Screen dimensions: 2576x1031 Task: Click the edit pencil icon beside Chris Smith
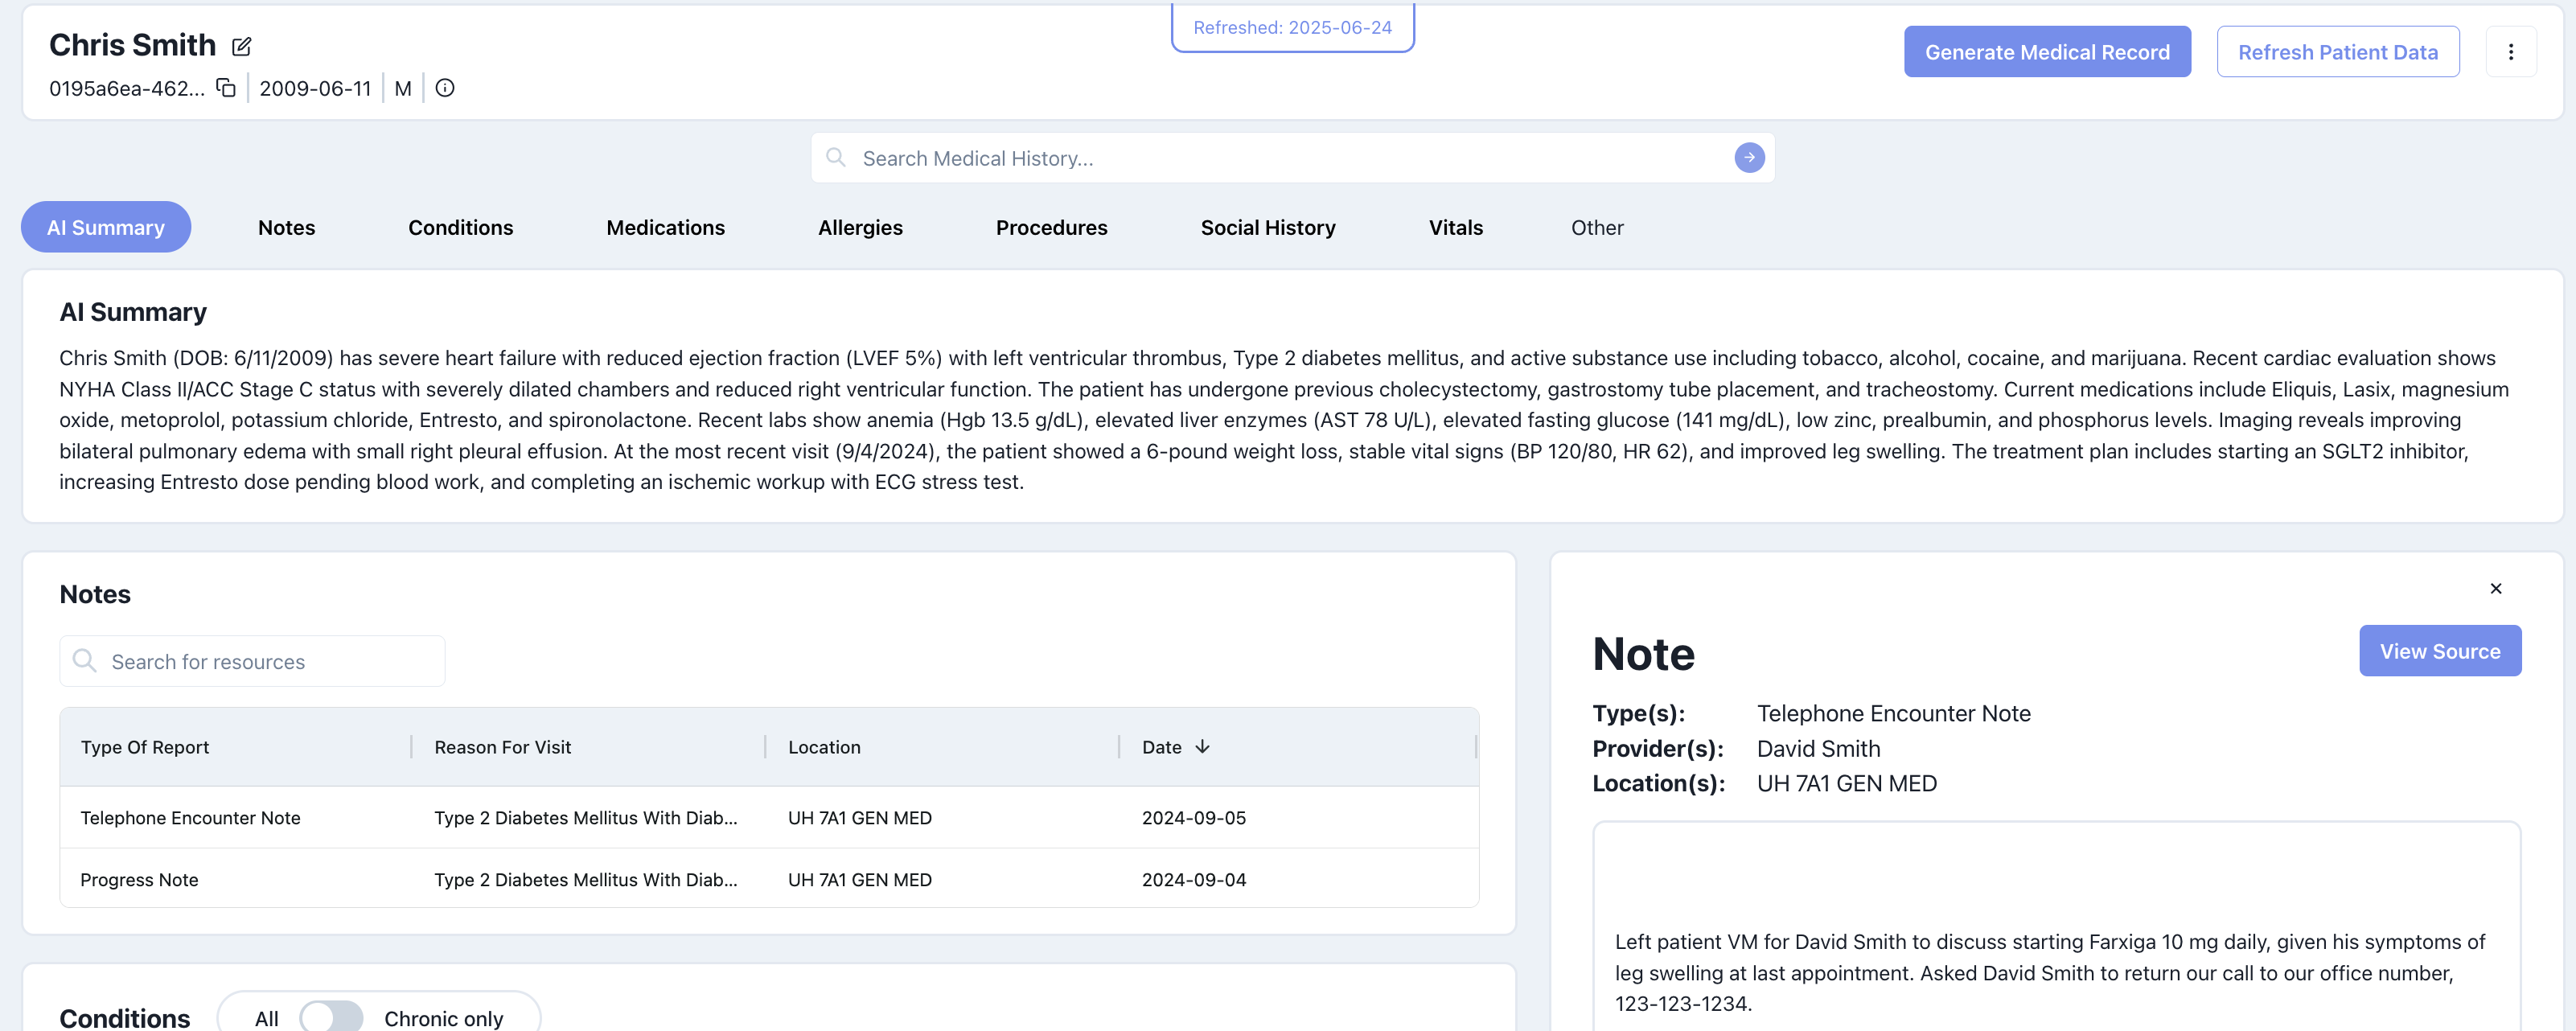(241, 46)
